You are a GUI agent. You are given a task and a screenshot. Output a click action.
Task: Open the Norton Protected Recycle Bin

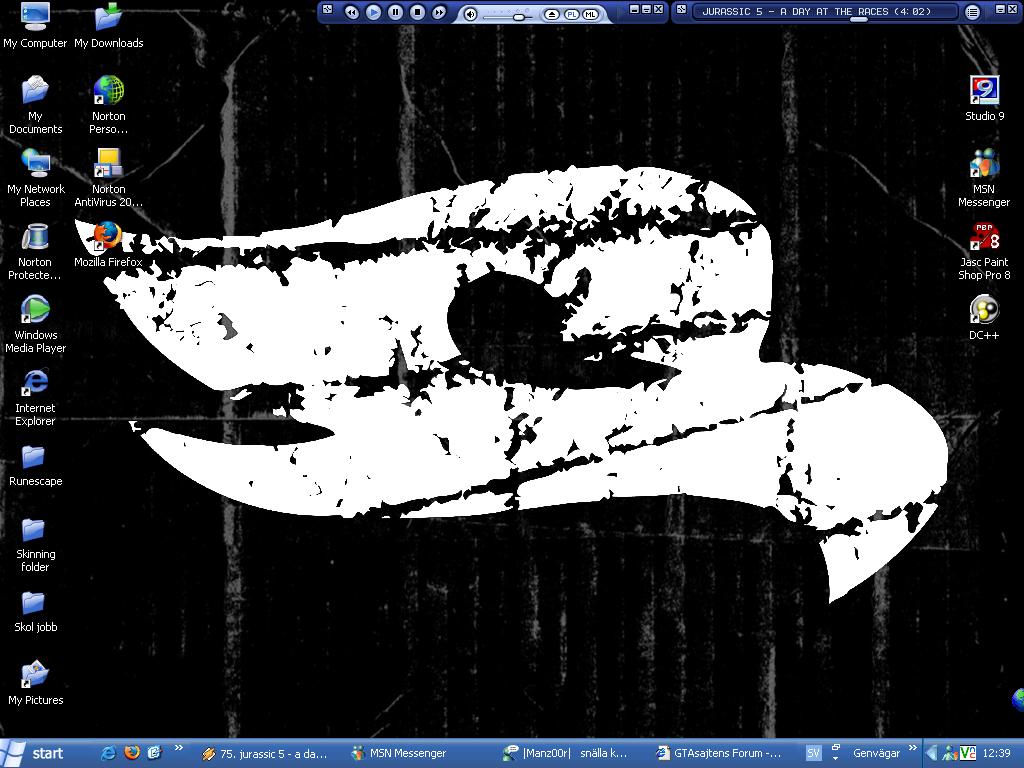(x=35, y=251)
